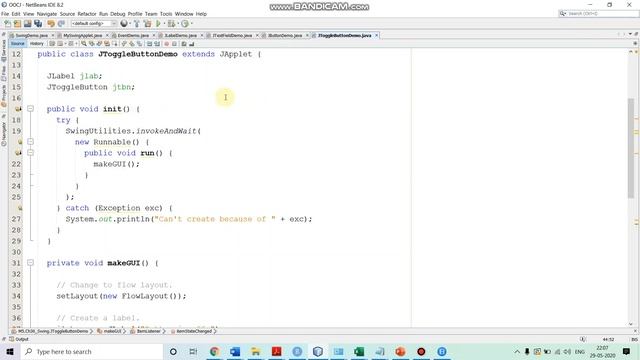Click the Find Selection magnifier icon
The image size is (640, 360).
pos(84,44)
